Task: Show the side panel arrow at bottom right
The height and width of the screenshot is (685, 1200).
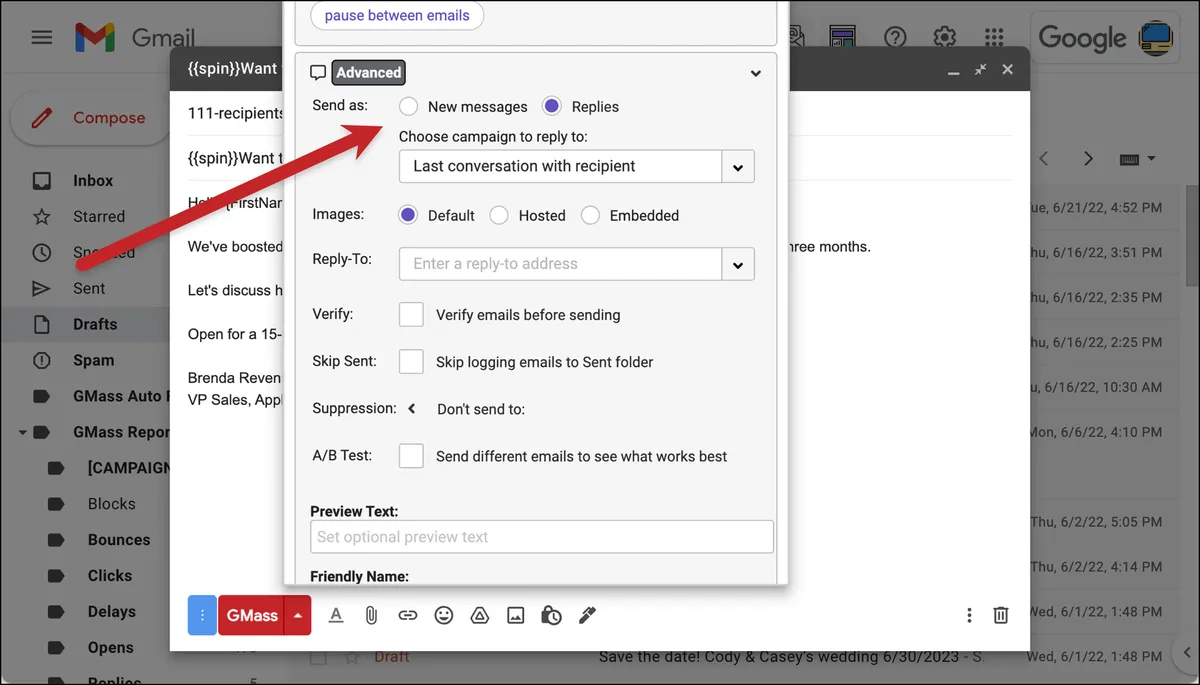Action: [x=1184, y=654]
